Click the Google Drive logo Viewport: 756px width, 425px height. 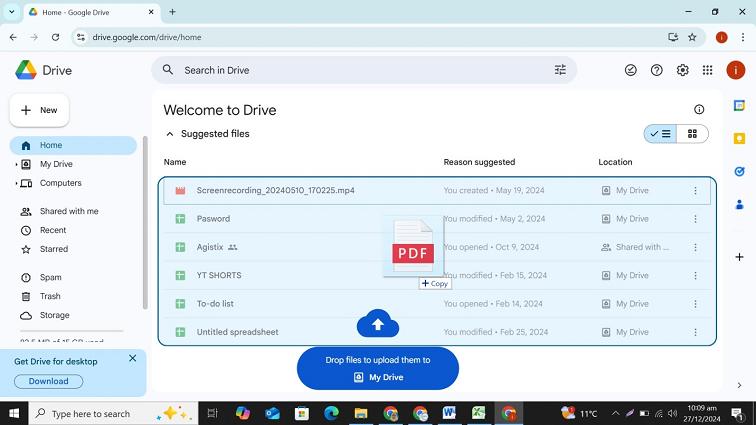click(26, 70)
